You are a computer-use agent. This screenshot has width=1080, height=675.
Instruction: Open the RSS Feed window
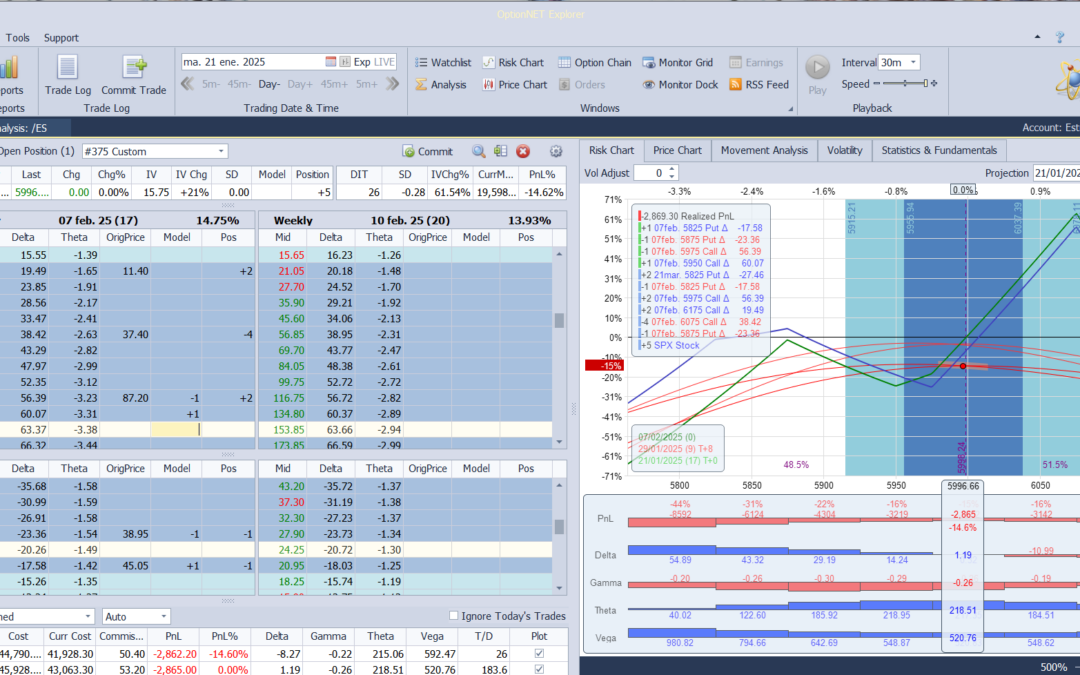(x=759, y=85)
